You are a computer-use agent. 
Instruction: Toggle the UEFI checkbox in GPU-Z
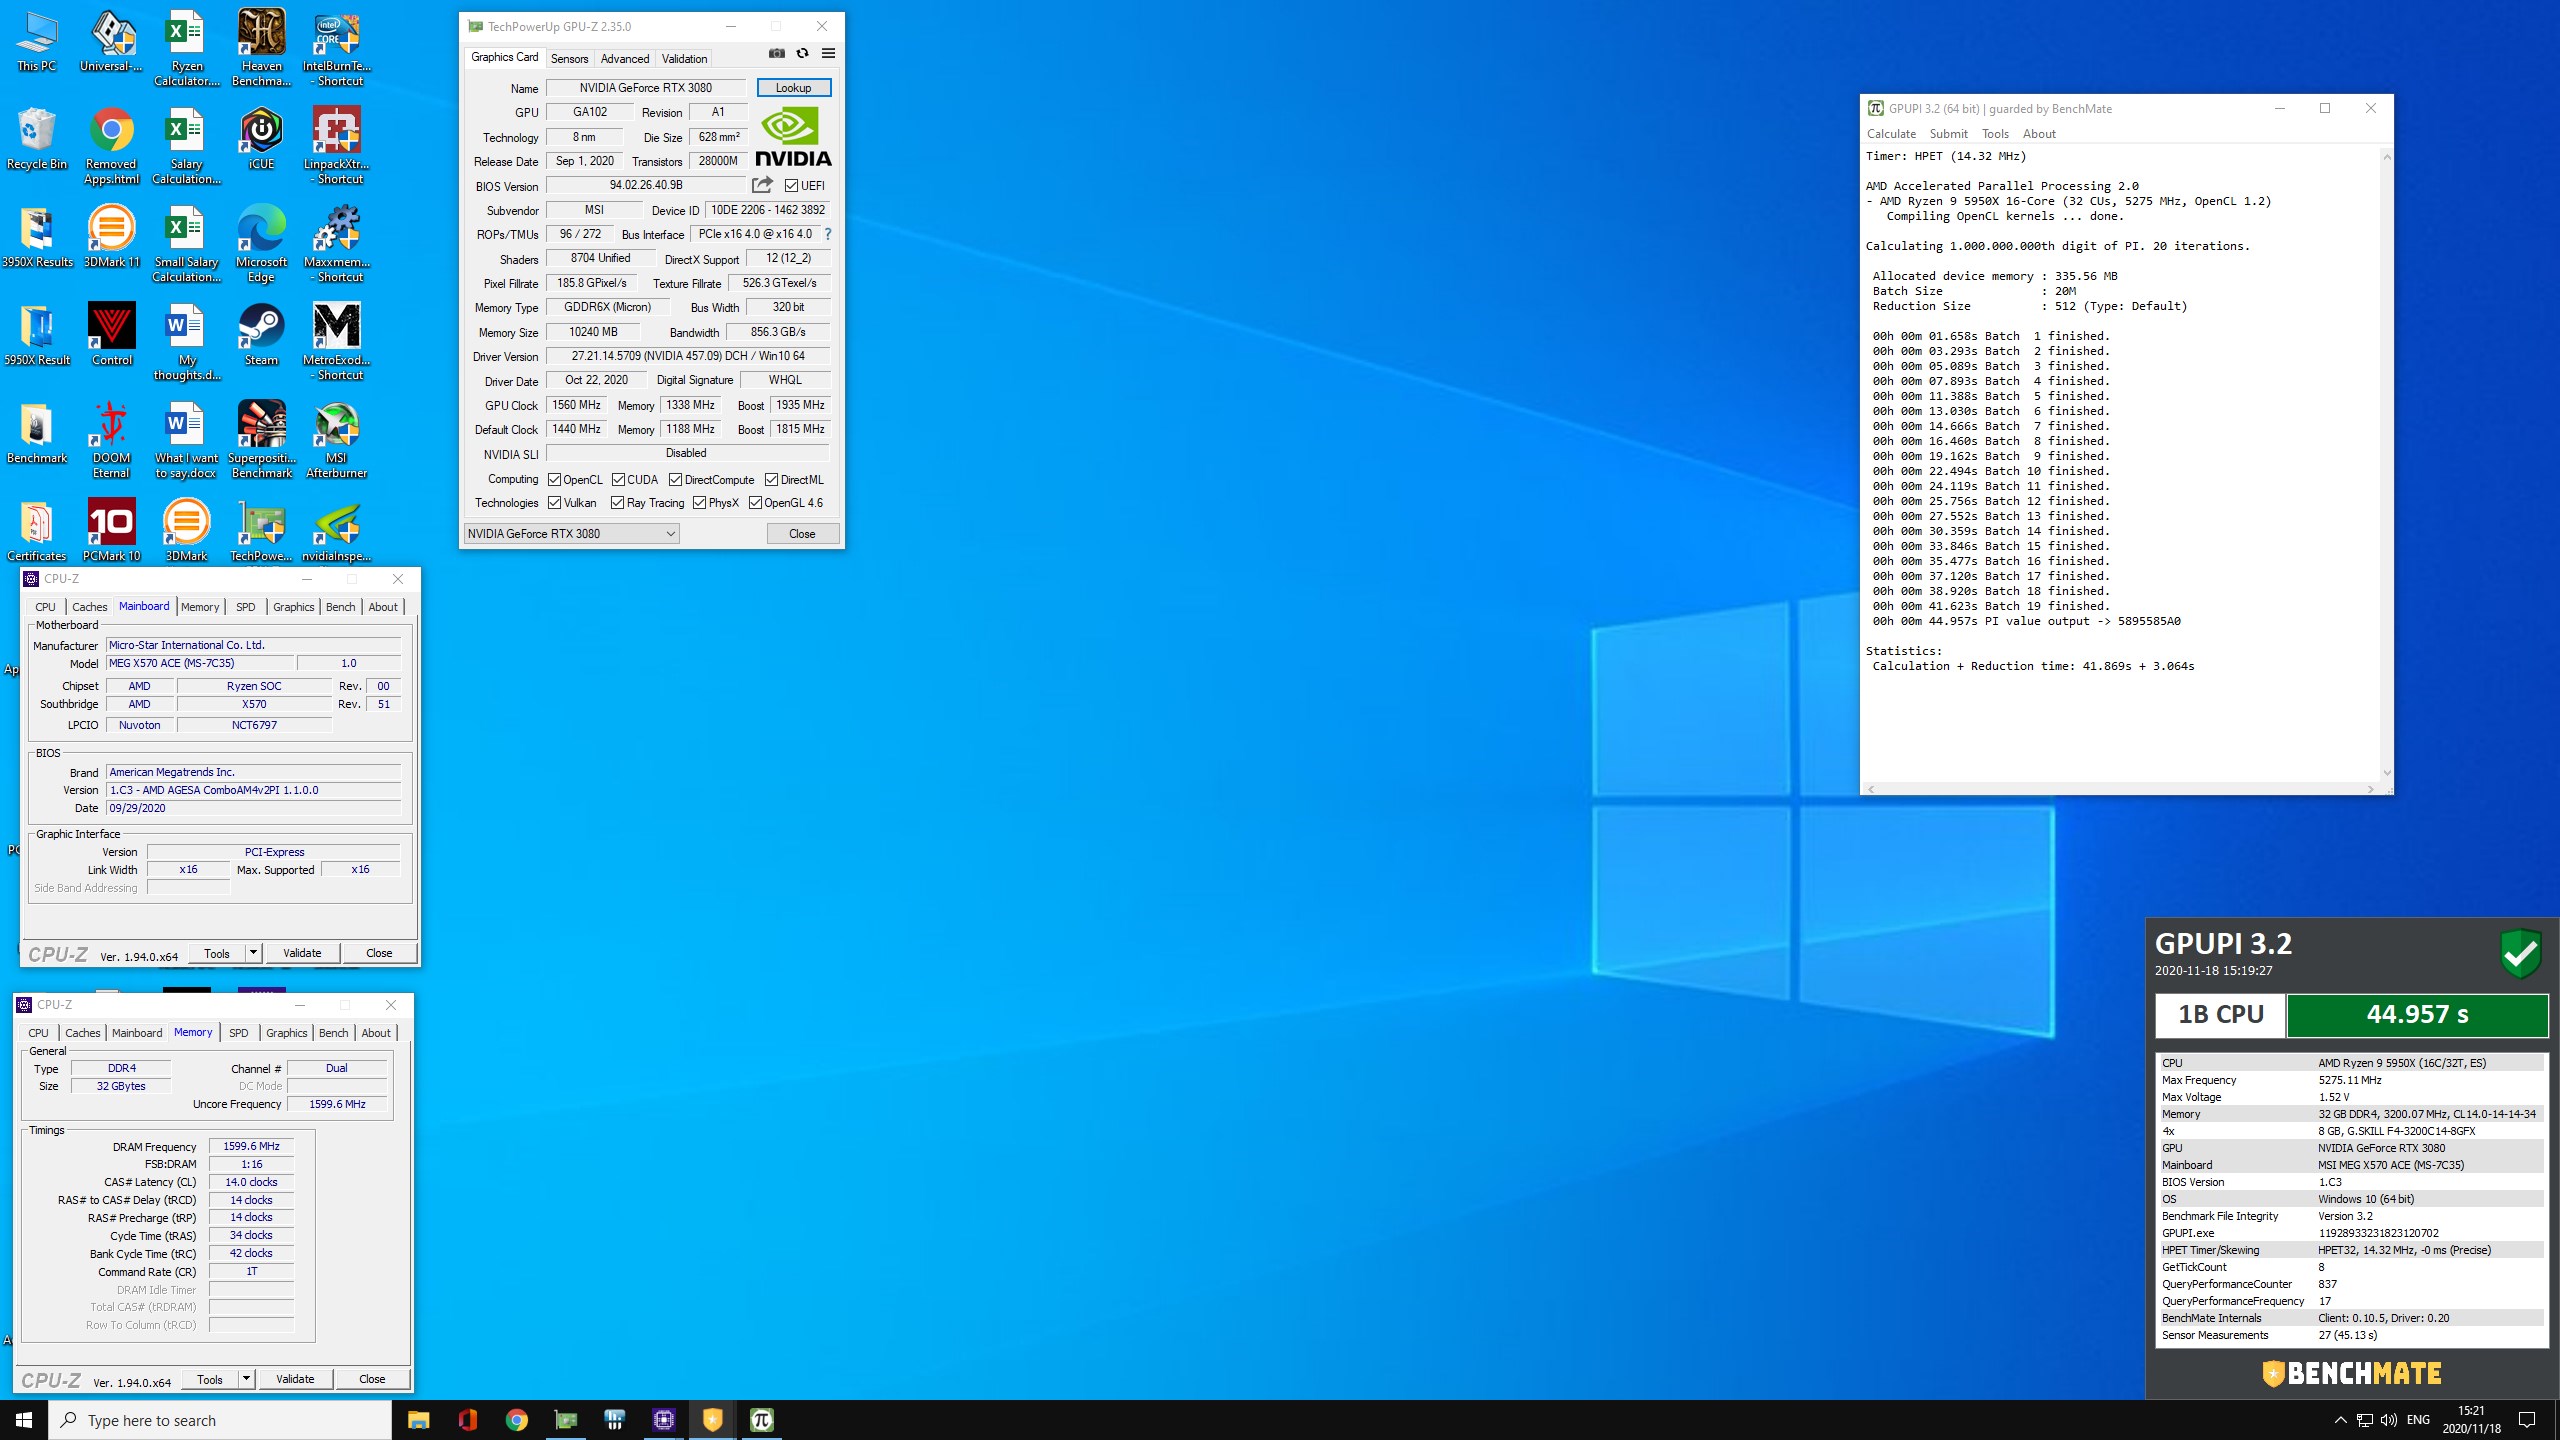tap(791, 186)
